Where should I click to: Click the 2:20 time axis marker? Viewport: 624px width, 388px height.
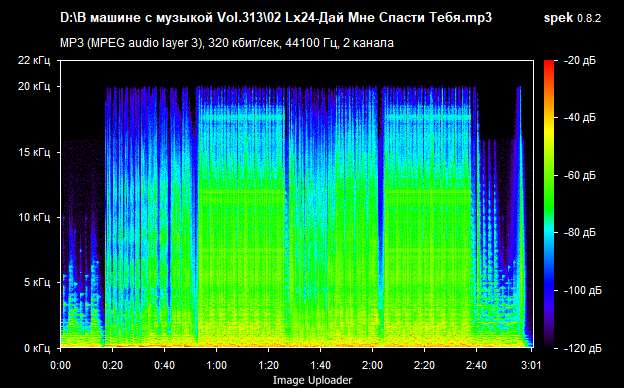tap(424, 365)
